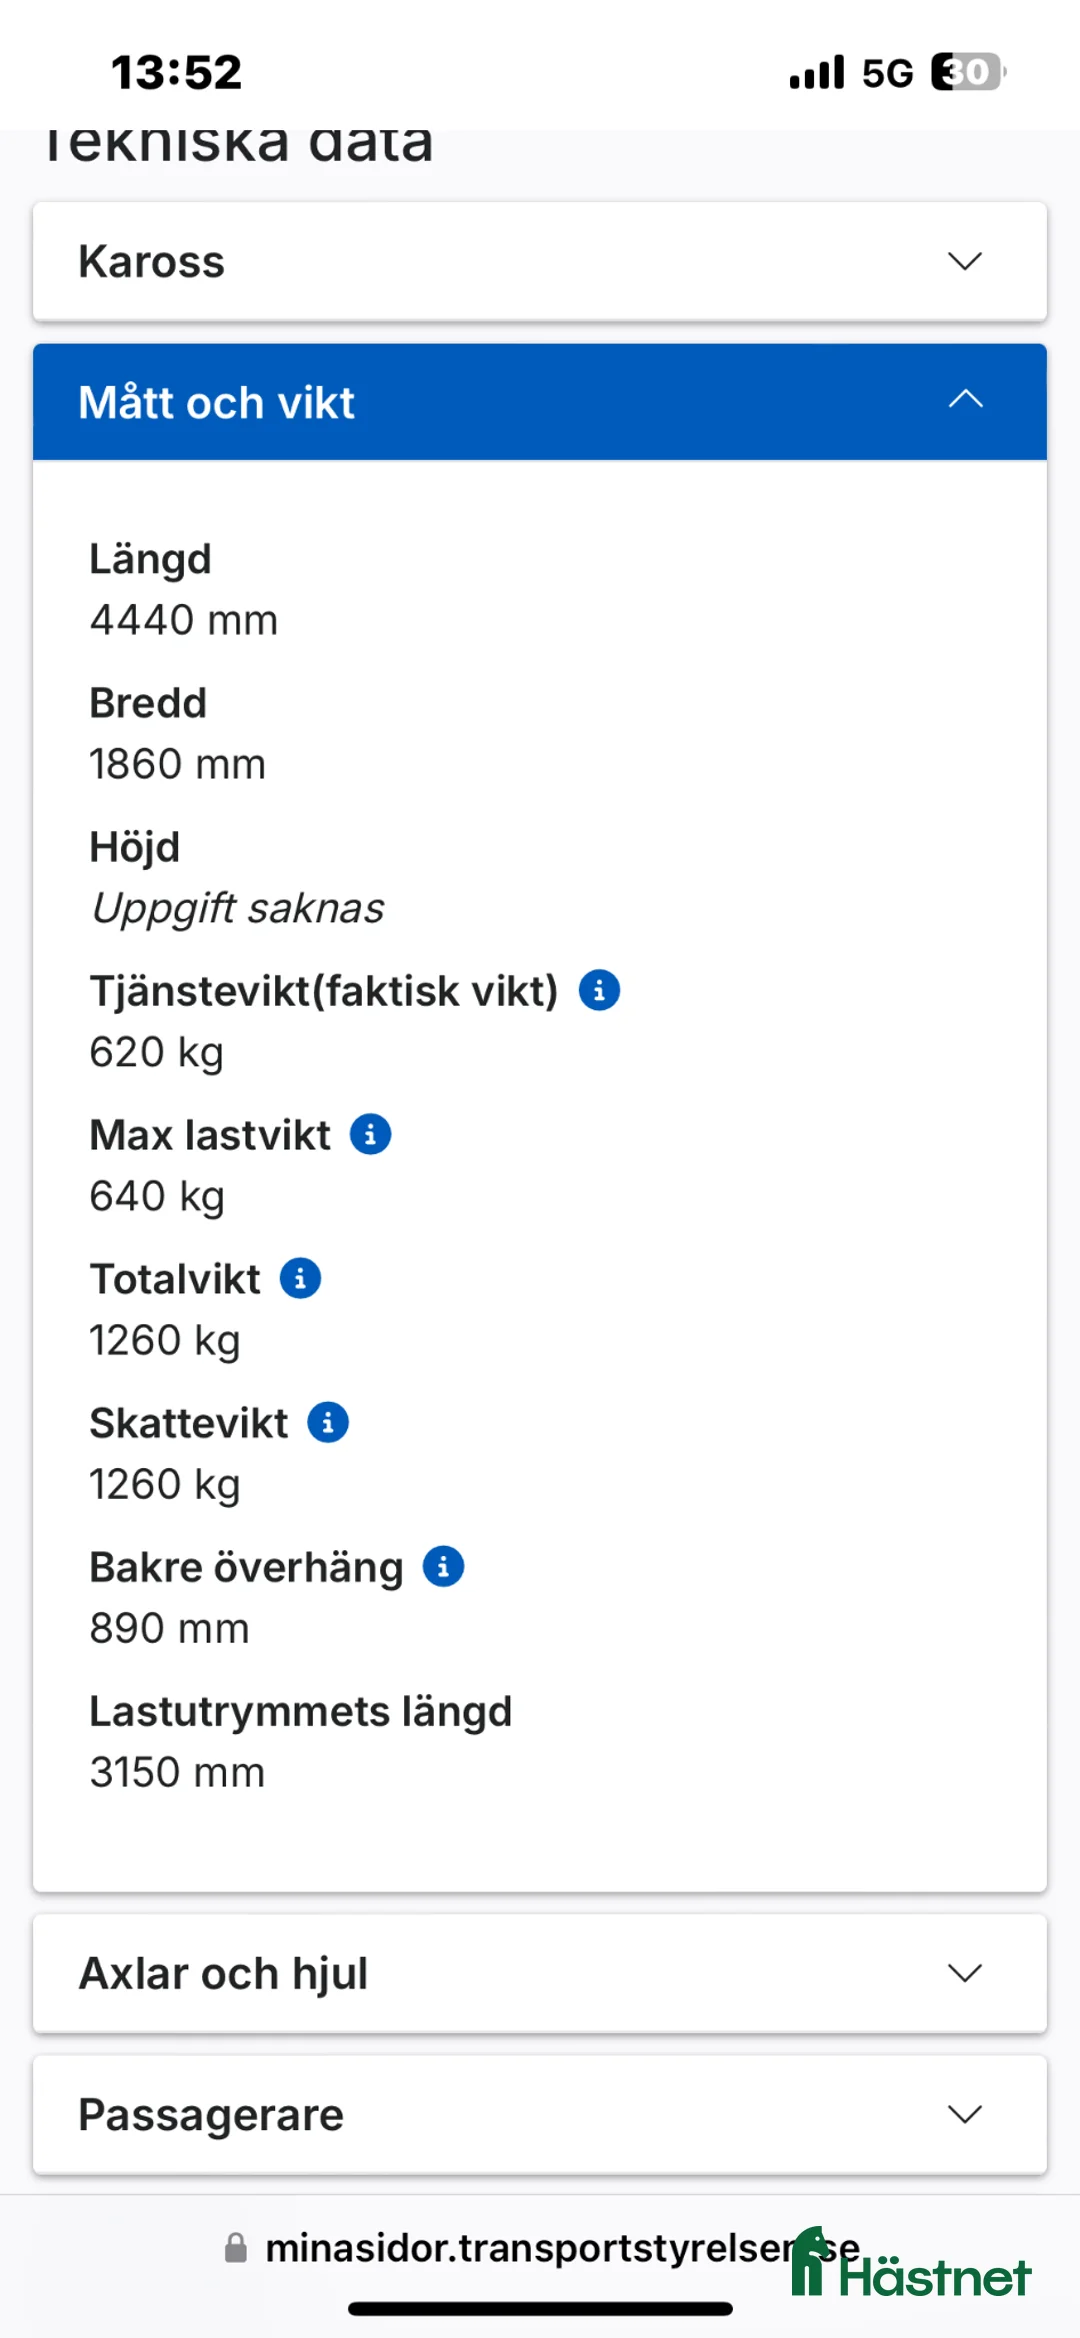
Task: Select the Lastutrymmets längd value 3150 mm
Action: pos(176,1770)
